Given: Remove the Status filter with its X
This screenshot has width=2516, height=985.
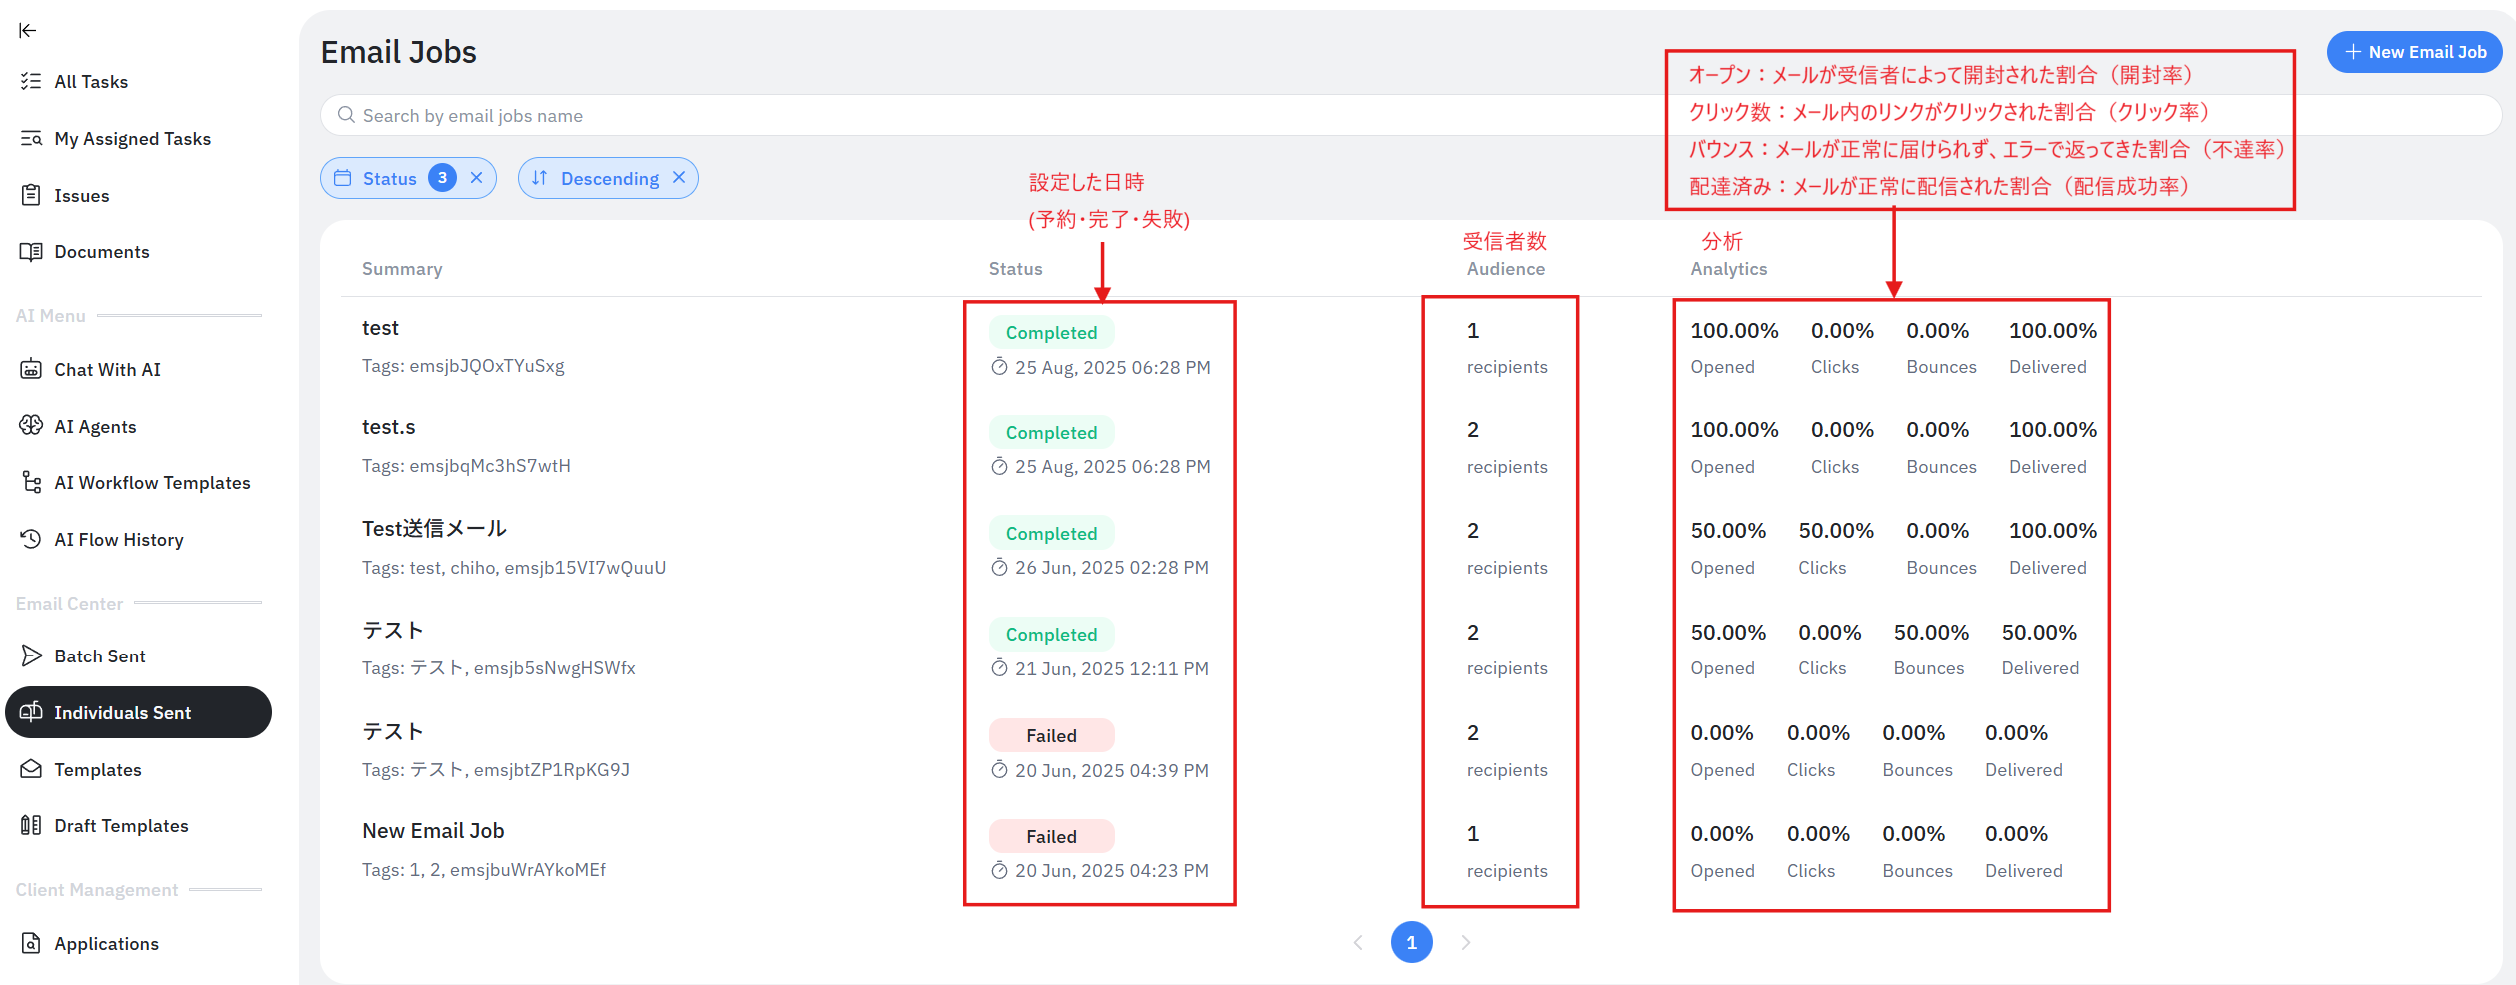Looking at the screenshot, I should pyautogui.click(x=477, y=178).
